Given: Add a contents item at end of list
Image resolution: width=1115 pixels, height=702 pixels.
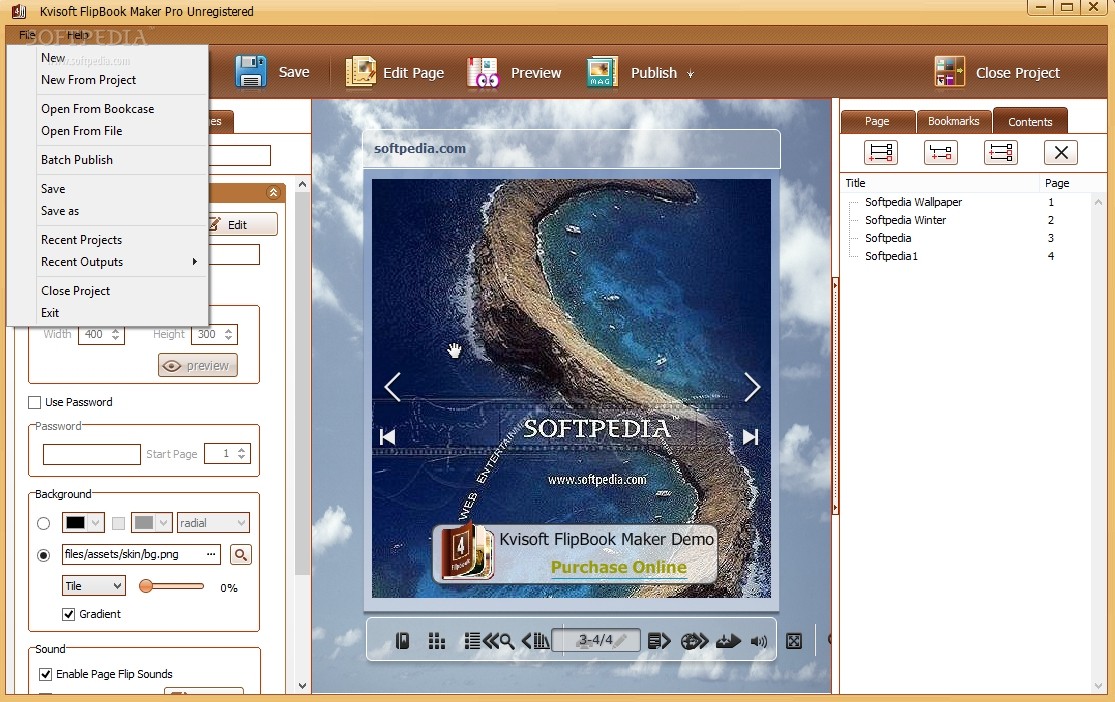Looking at the screenshot, I should click(880, 152).
